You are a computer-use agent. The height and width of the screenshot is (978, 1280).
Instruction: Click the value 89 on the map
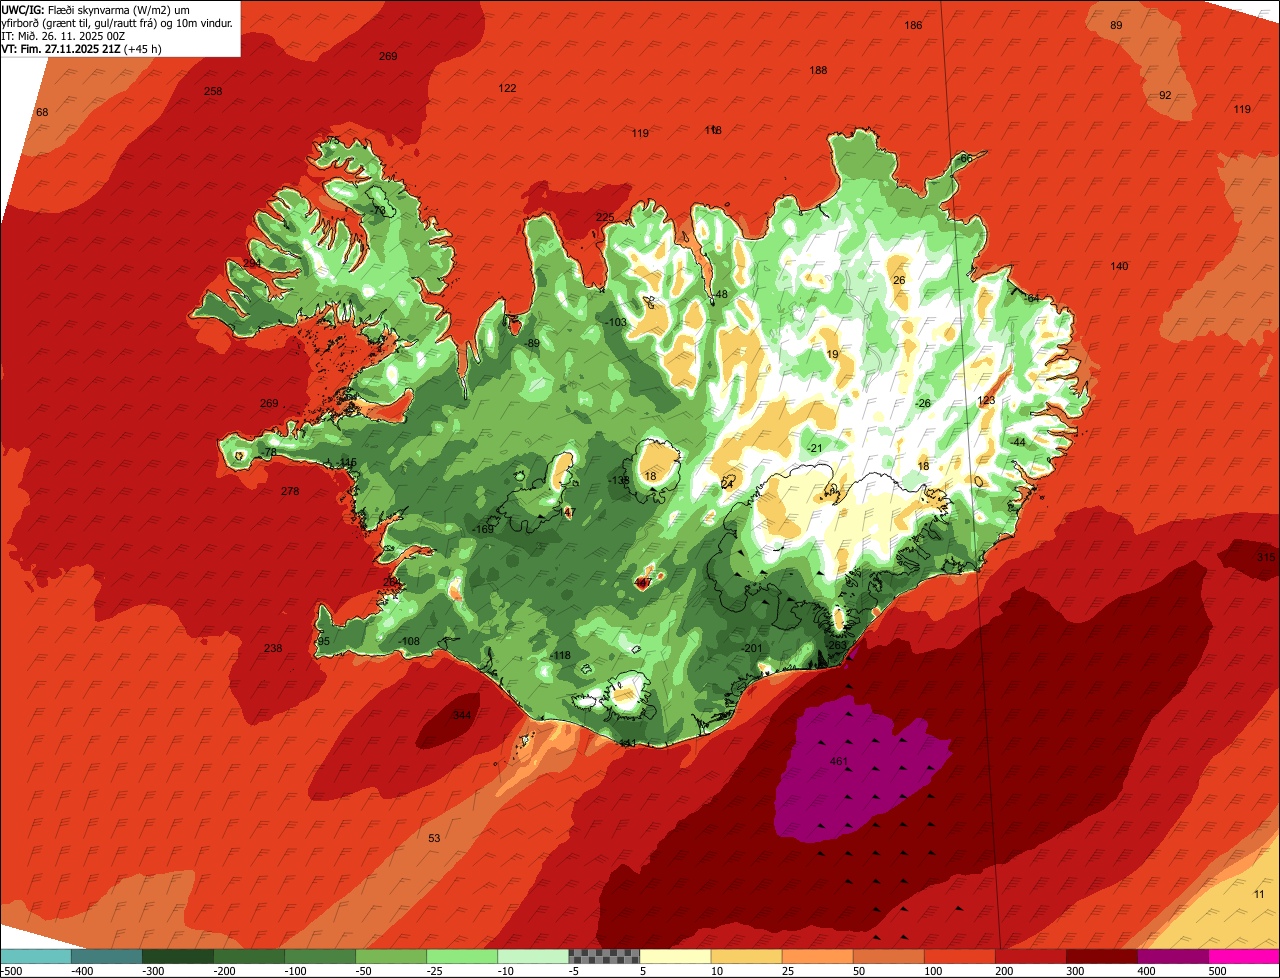(1116, 25)
